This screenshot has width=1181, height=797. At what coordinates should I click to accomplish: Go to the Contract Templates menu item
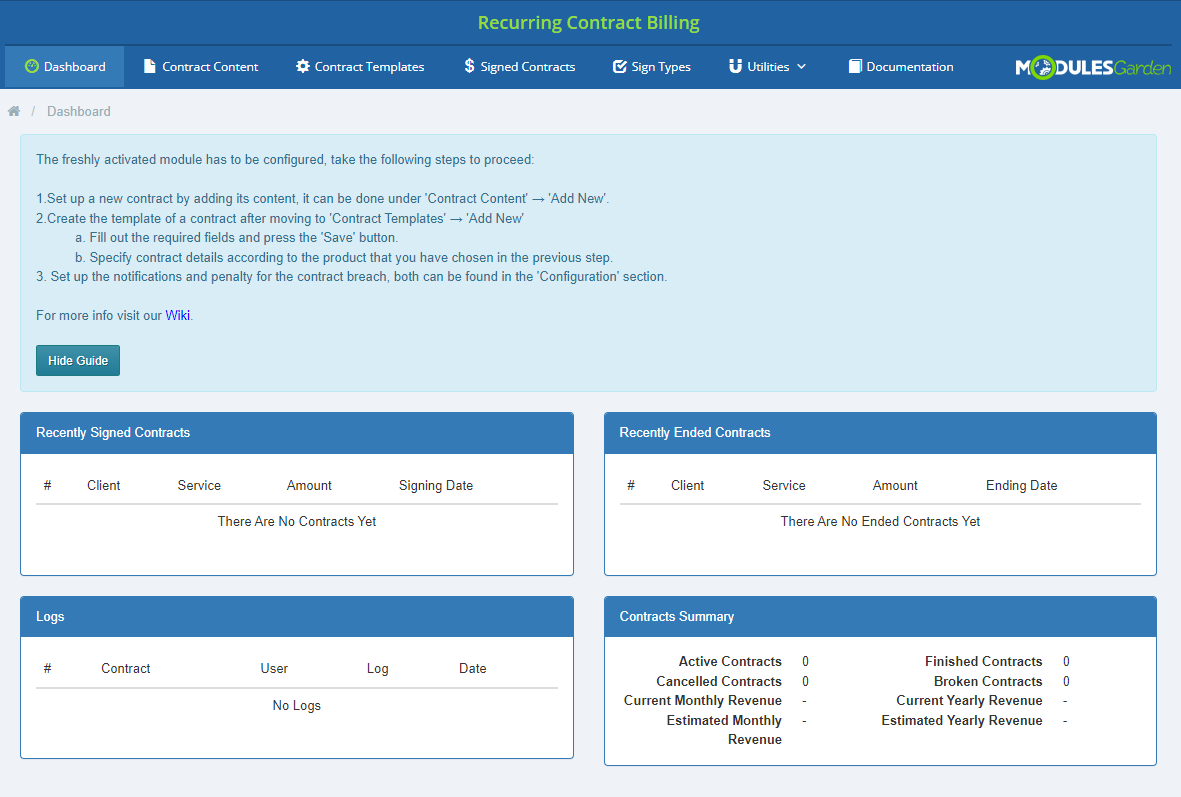pyautogui.click(x=360, y=66)
